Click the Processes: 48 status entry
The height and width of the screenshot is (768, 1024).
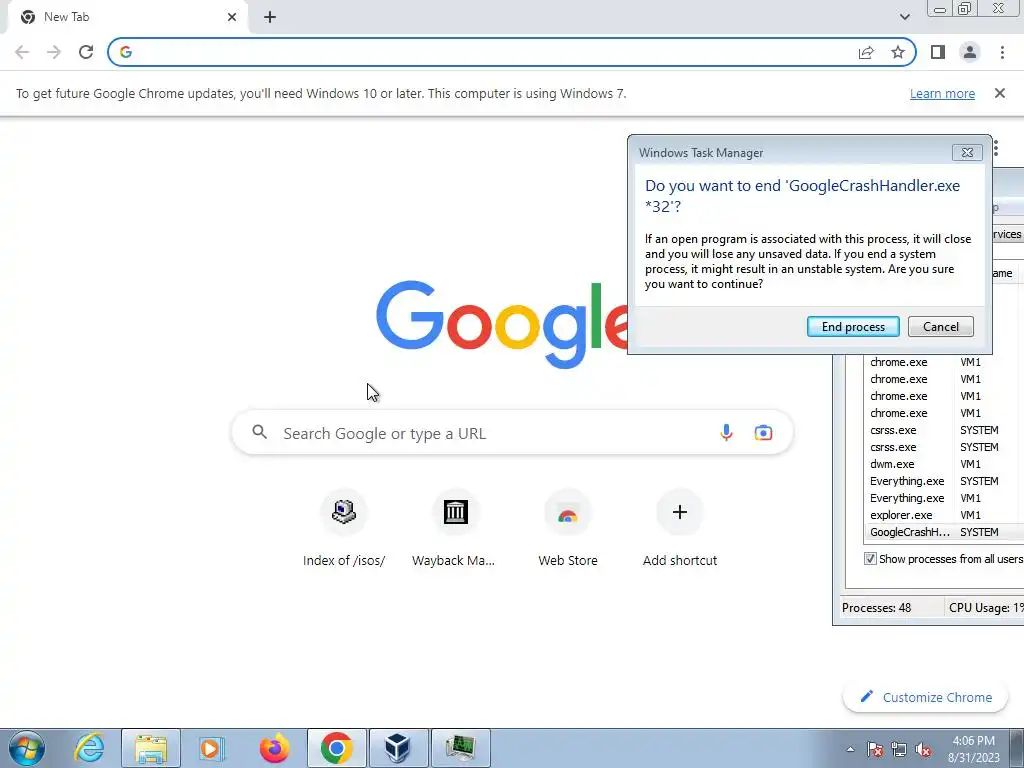pyautogui.click(x=876, y=608)
